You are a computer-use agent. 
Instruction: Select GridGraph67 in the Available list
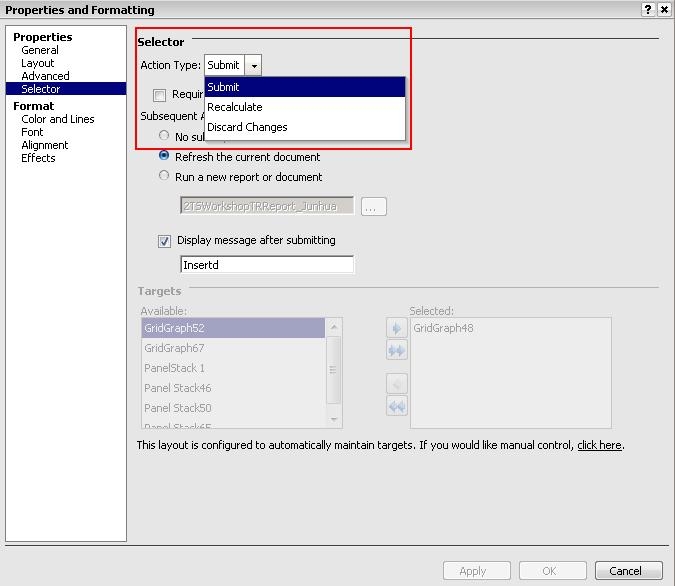tap(174, 348)
